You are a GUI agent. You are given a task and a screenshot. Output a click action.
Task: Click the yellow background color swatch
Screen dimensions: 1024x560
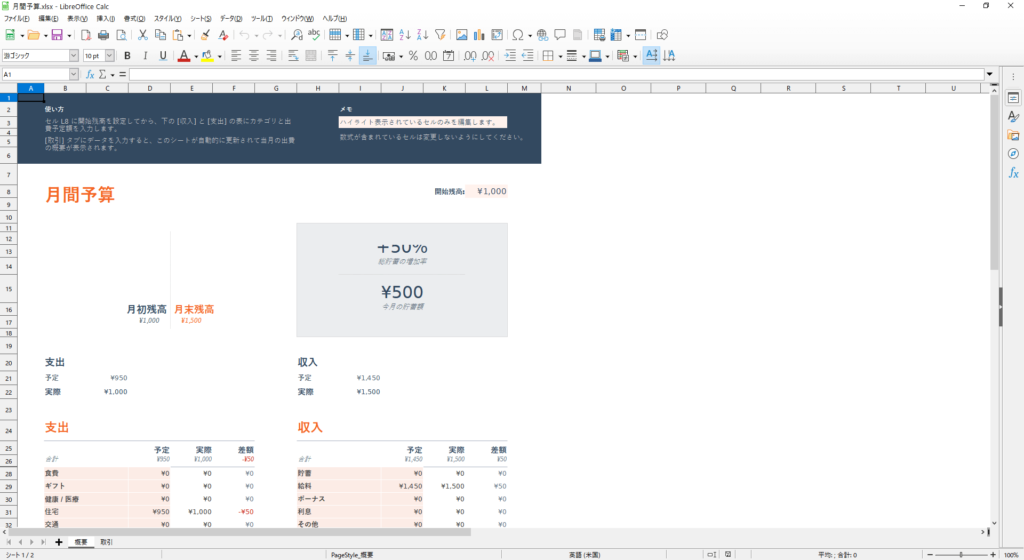[x=208, y=56]
